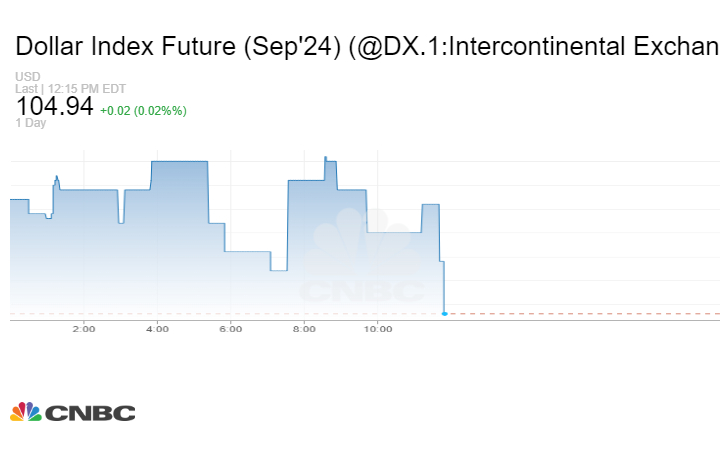720x450 pixels.
Task: Click the dashed line right of the price dot
Action: pos(580,313)
